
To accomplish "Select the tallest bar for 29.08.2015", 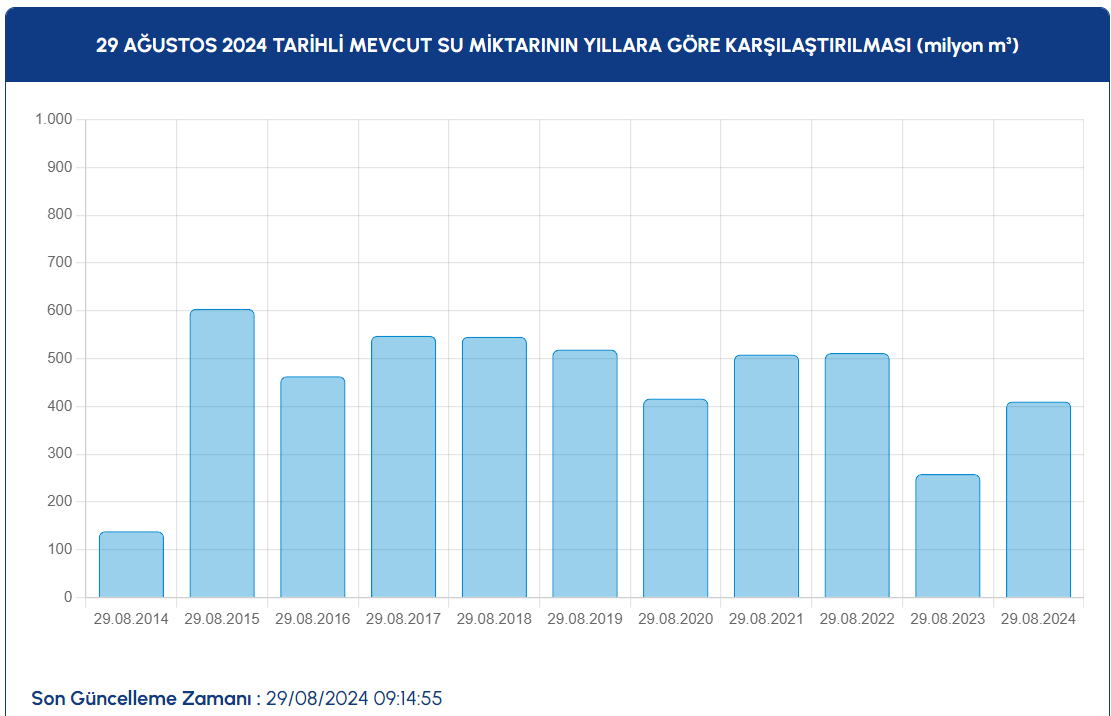I will pos(222,453).
